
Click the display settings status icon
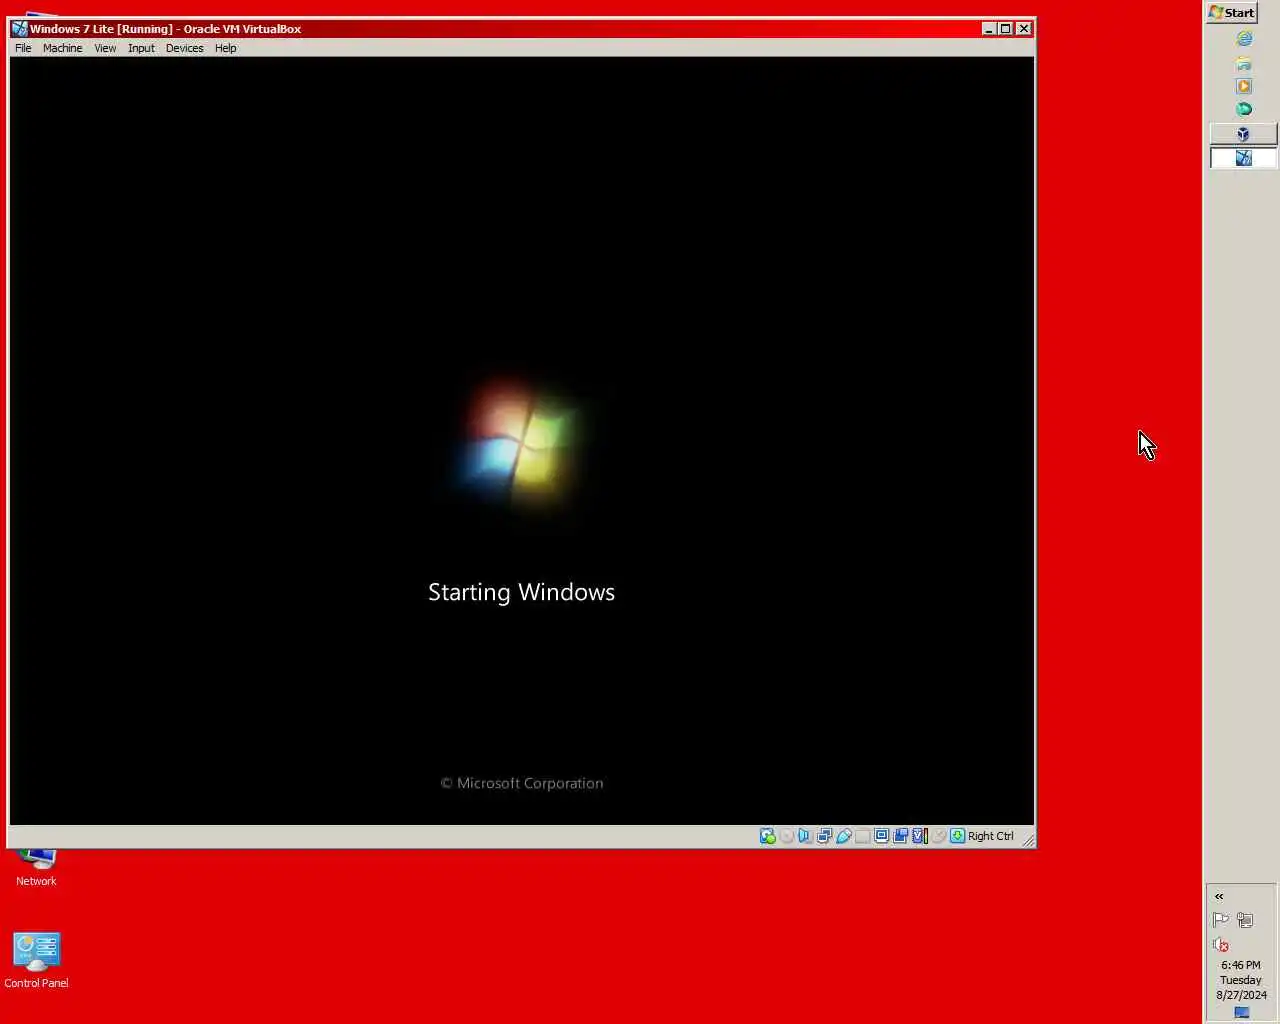[x=881, y=836]
